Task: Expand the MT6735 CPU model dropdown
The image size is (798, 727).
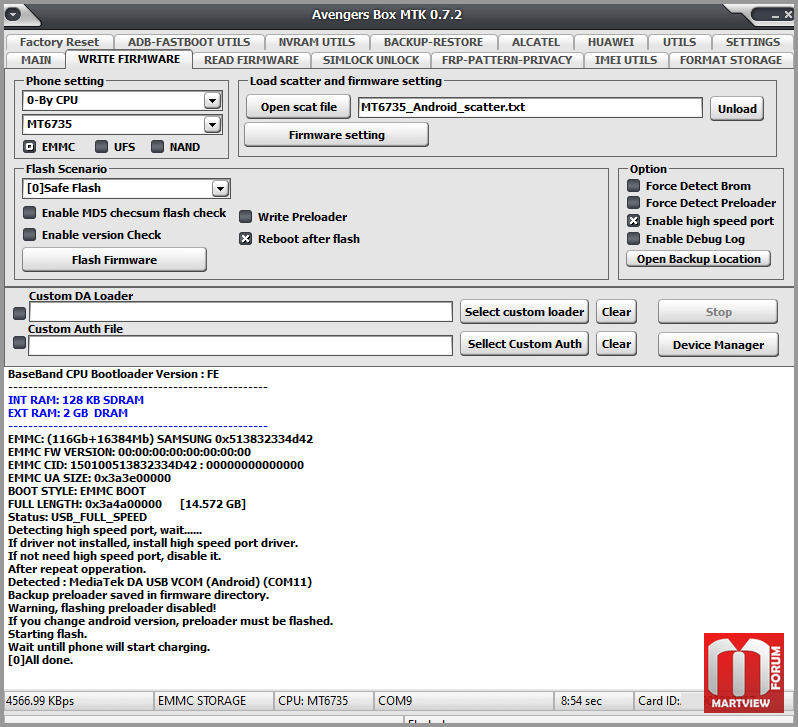Action: click(x=212, y=124)
